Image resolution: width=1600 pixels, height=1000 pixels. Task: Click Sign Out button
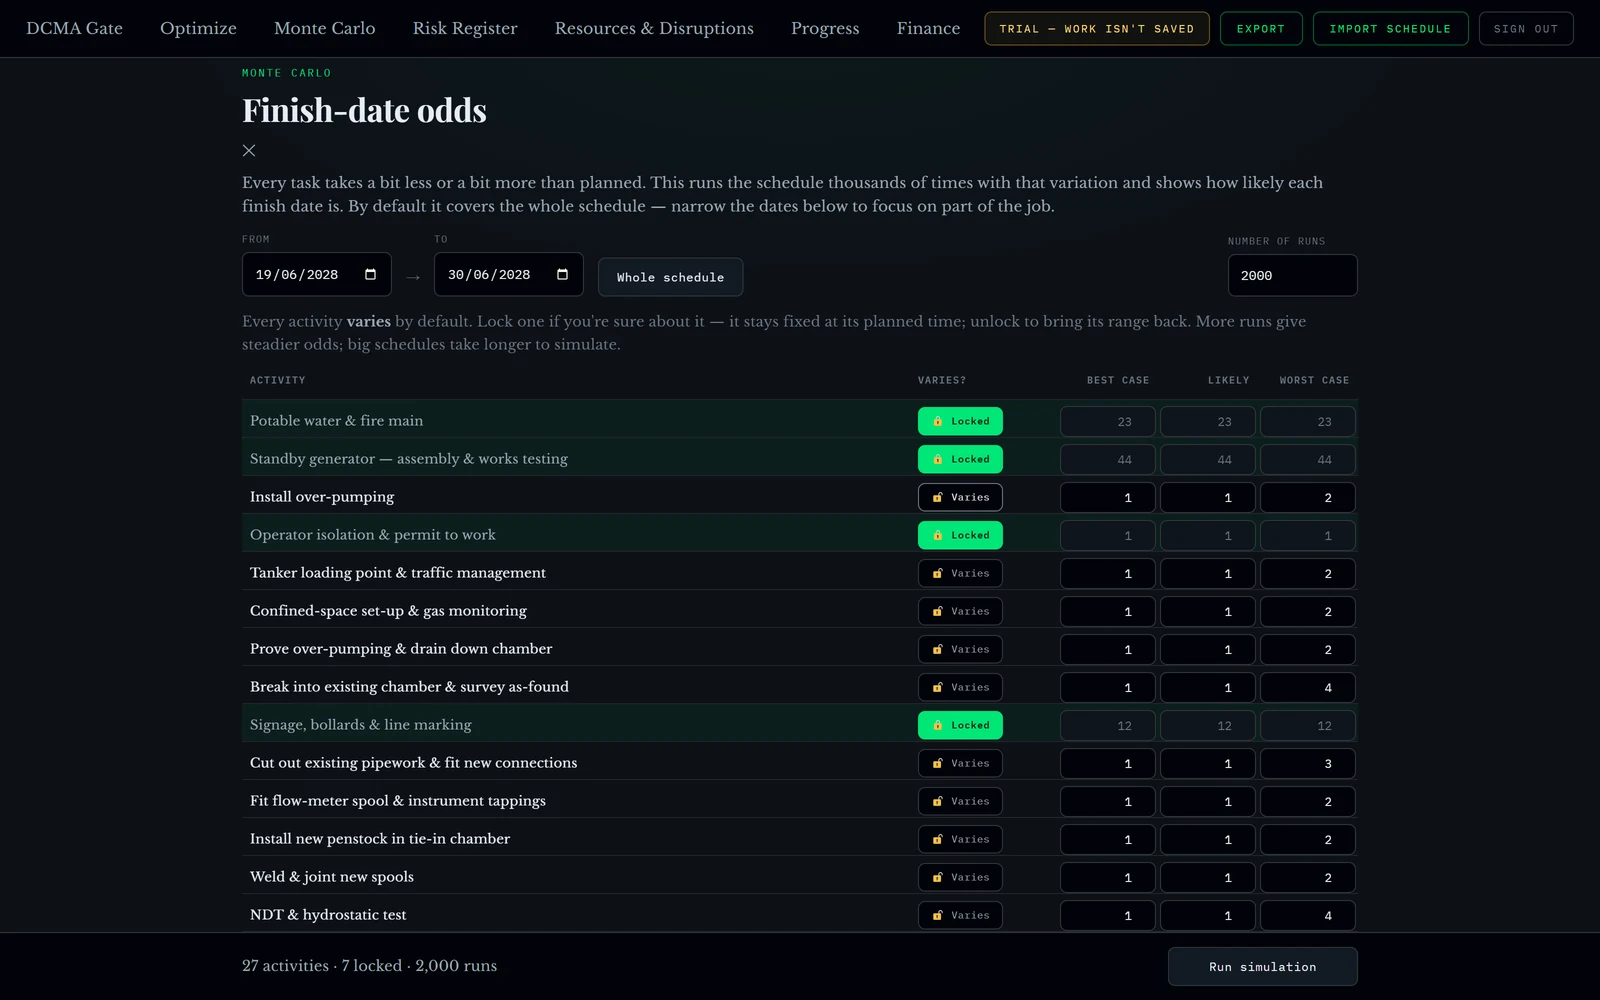tap(1526, 29)
